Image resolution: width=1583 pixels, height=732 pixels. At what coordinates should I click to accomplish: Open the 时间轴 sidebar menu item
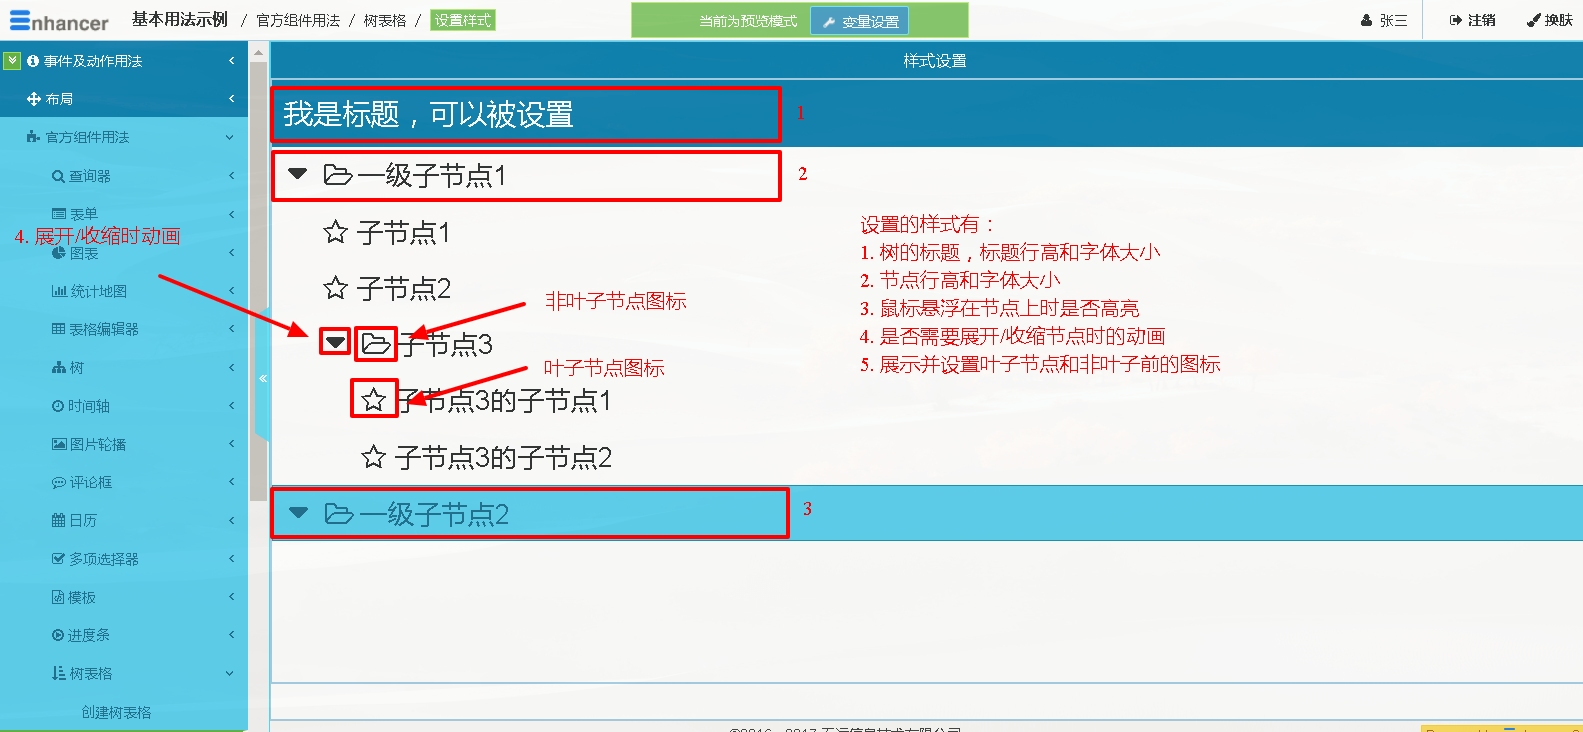pos(88,406)
